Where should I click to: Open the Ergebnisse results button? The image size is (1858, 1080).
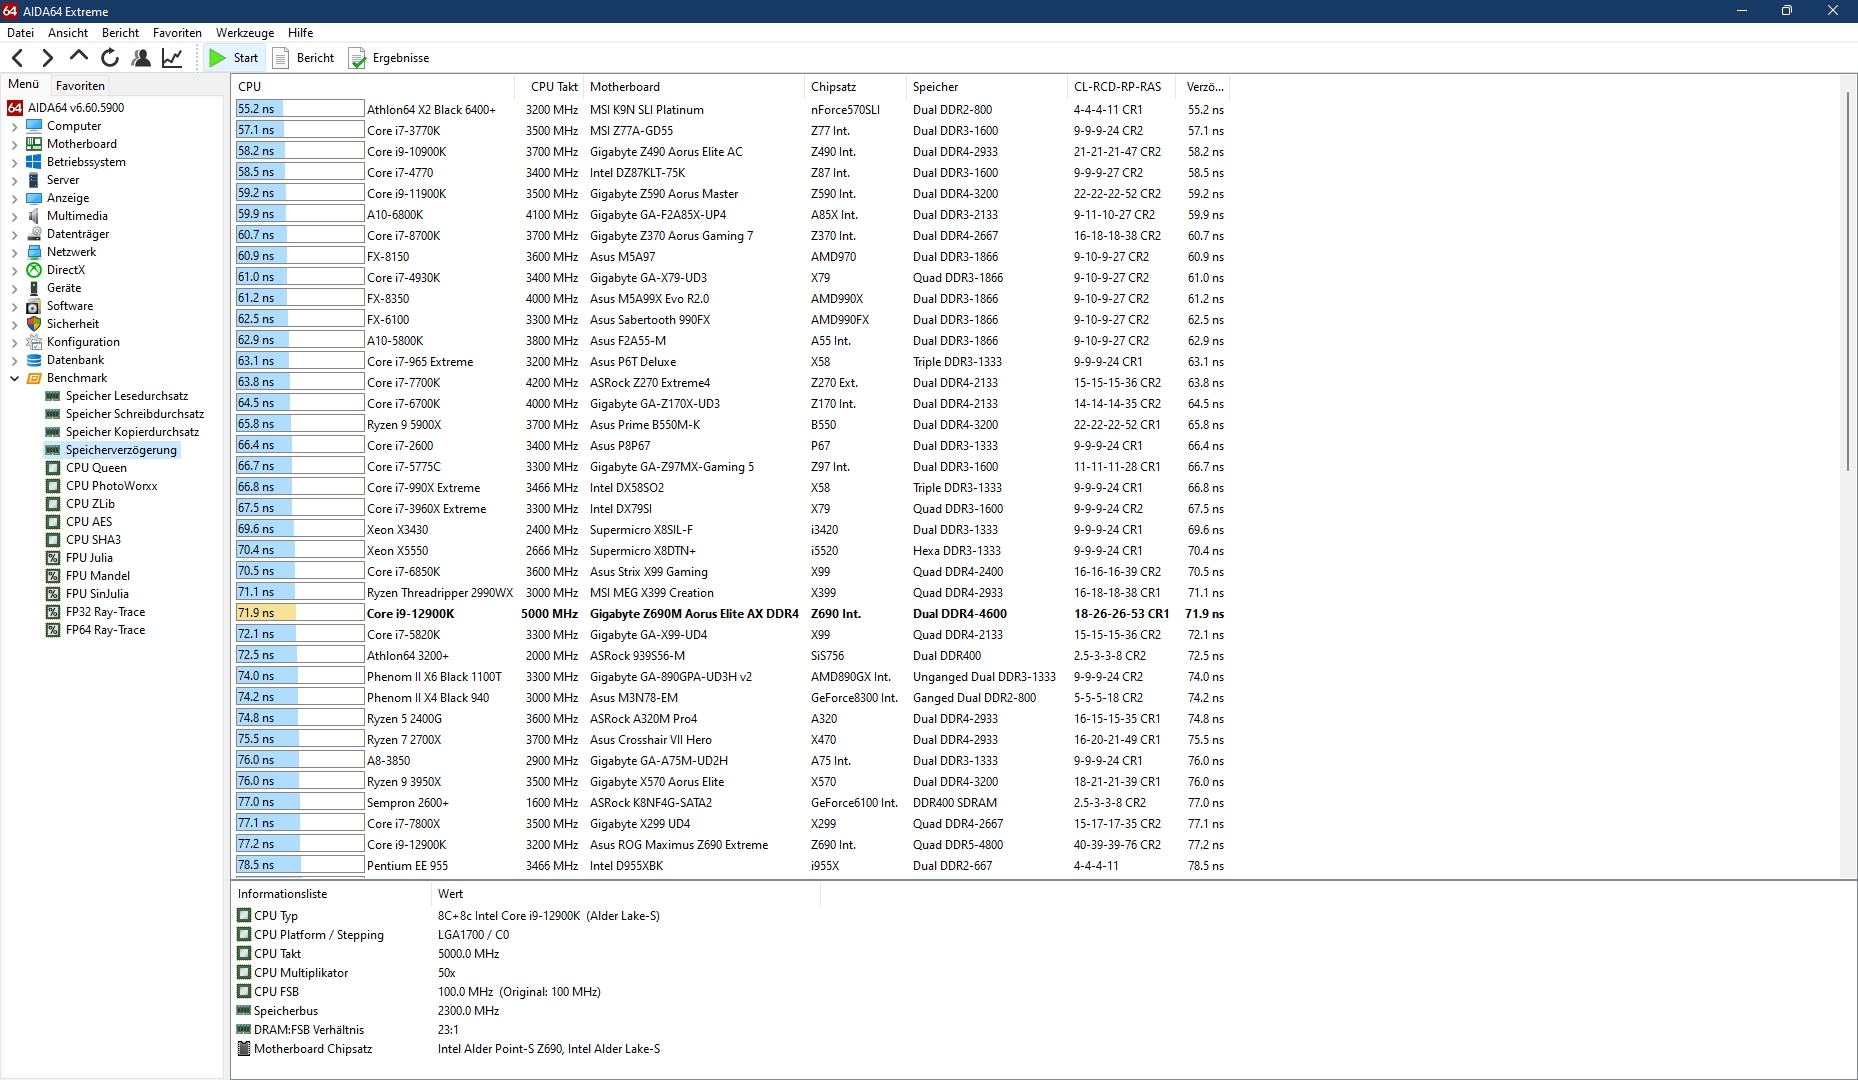[x=389, y=58]
